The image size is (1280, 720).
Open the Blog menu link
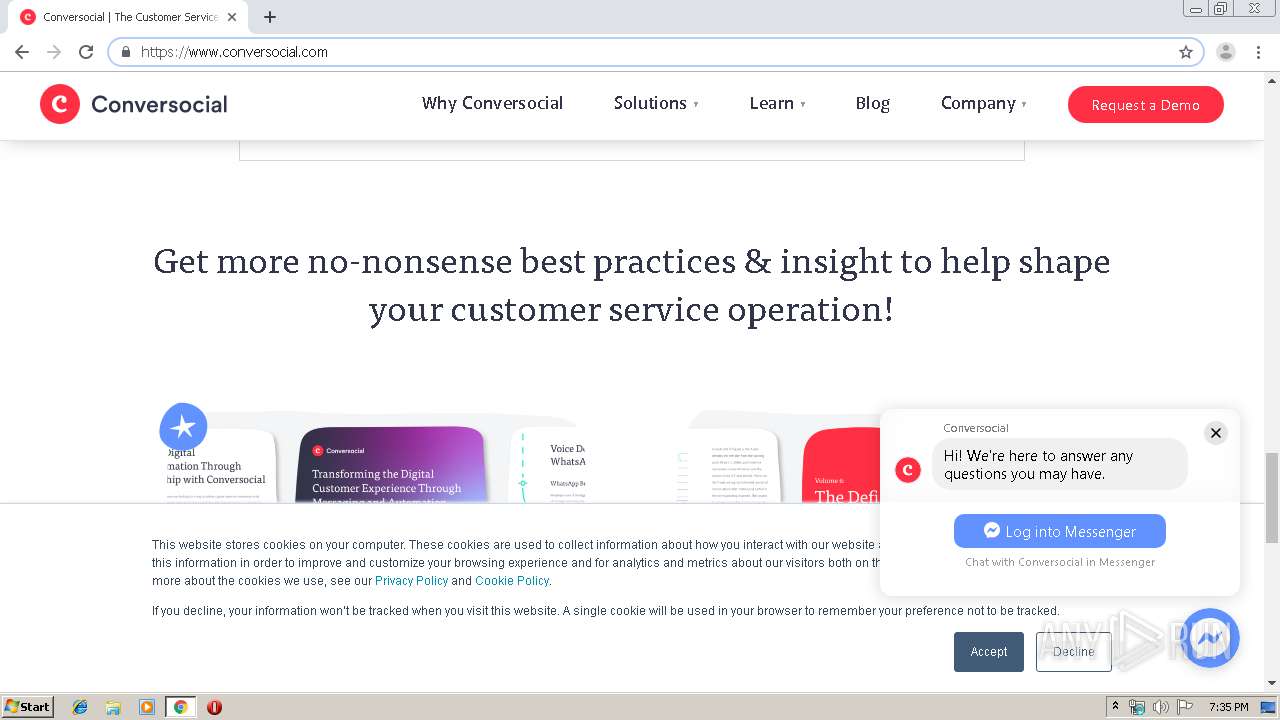(x=872, y=103)
